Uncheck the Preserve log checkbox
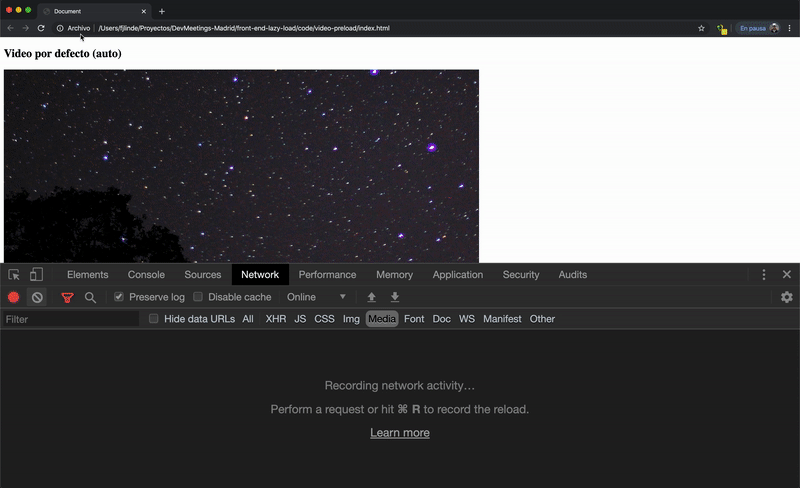The image size is (800, 488). pos(119,297)
